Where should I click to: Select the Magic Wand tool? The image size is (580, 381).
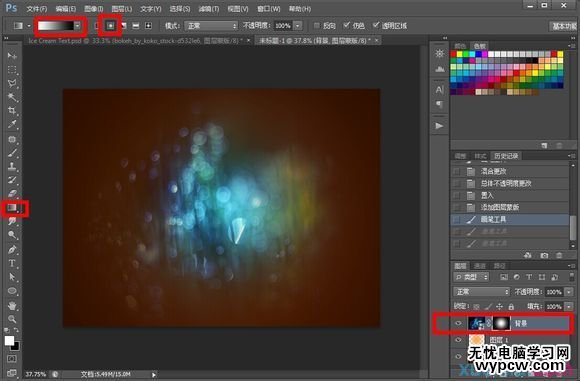[x=12, y=97]
